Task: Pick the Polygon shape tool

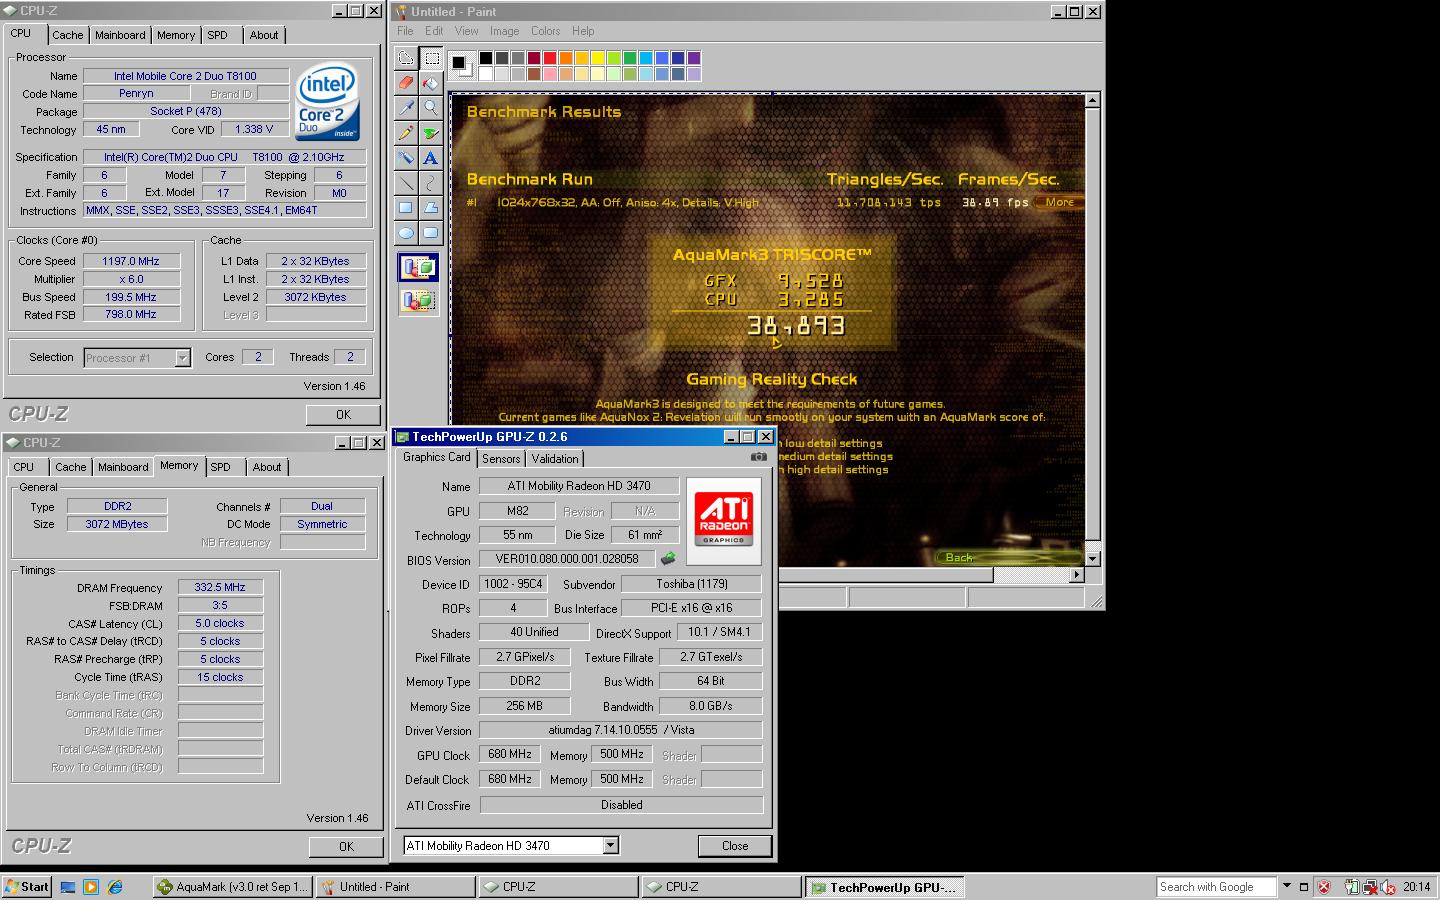Action: (x=431, y=207)
